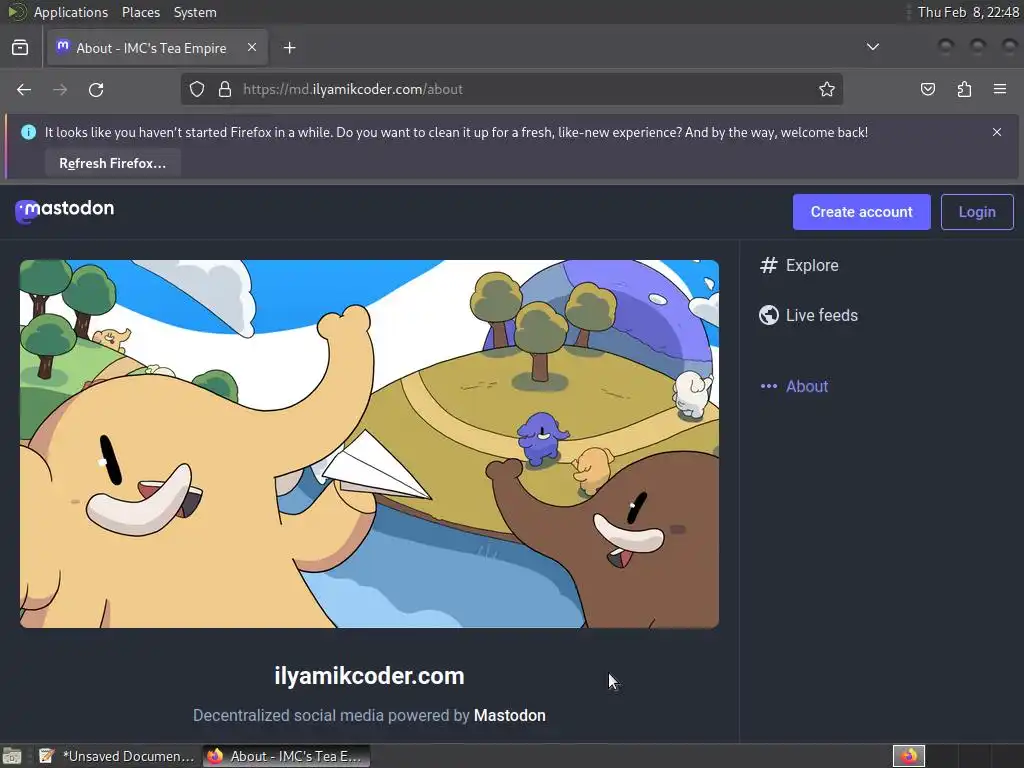Image resolution: width=1024 pixels, height=768 pixels.
Task: Click the three-dot About icon
Action: (769, 386)
